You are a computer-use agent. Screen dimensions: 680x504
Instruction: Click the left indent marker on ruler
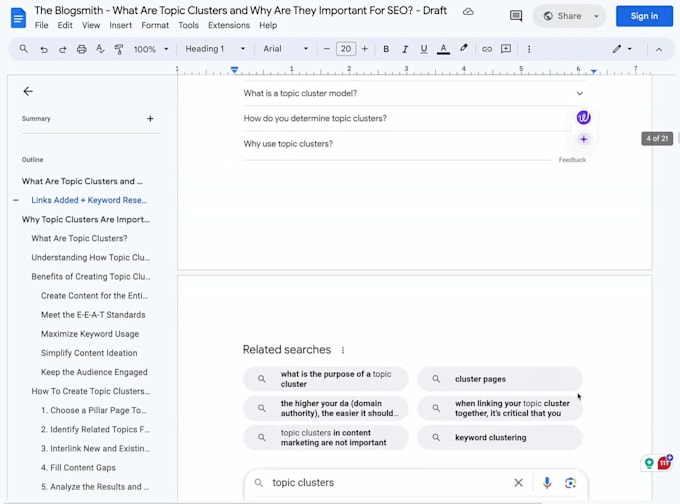coord(234,69)
